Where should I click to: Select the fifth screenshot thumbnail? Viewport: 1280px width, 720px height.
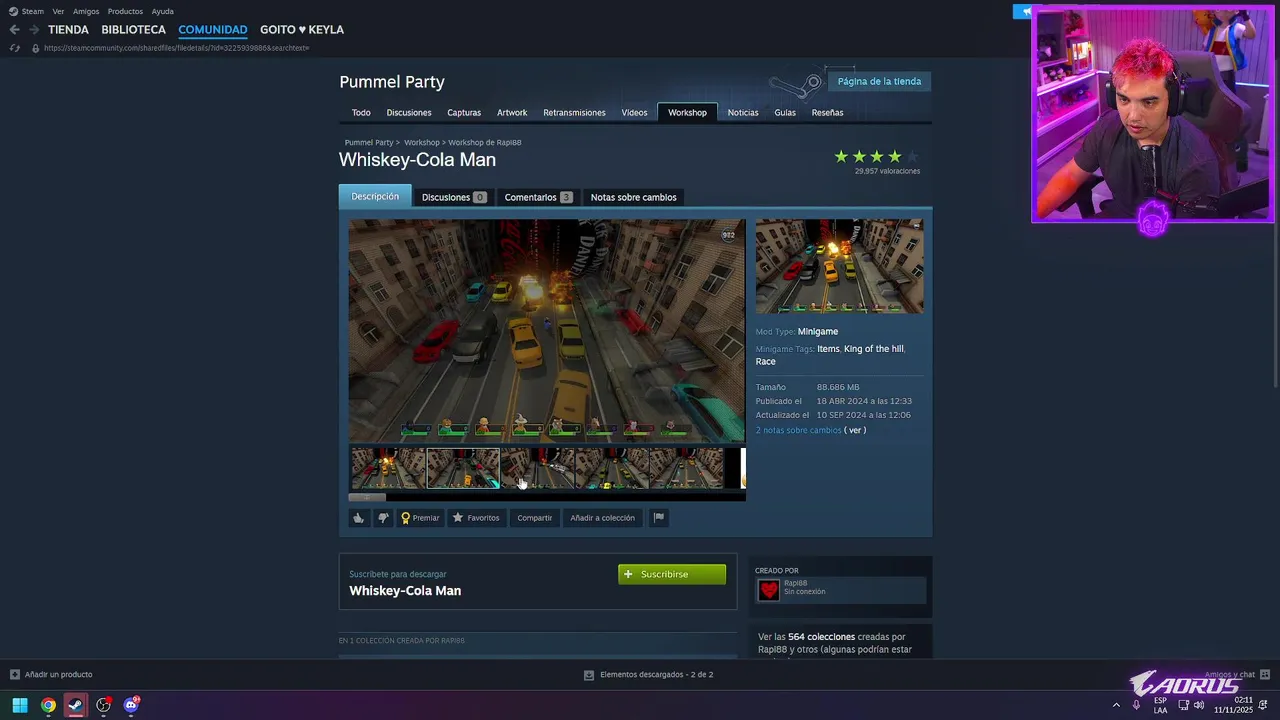686,469
